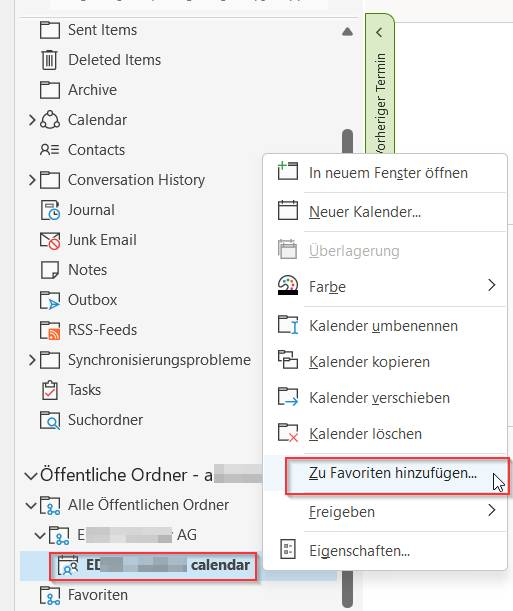Expand the Calendar folder
513x611 pixels.
click(x=32, y=120)
